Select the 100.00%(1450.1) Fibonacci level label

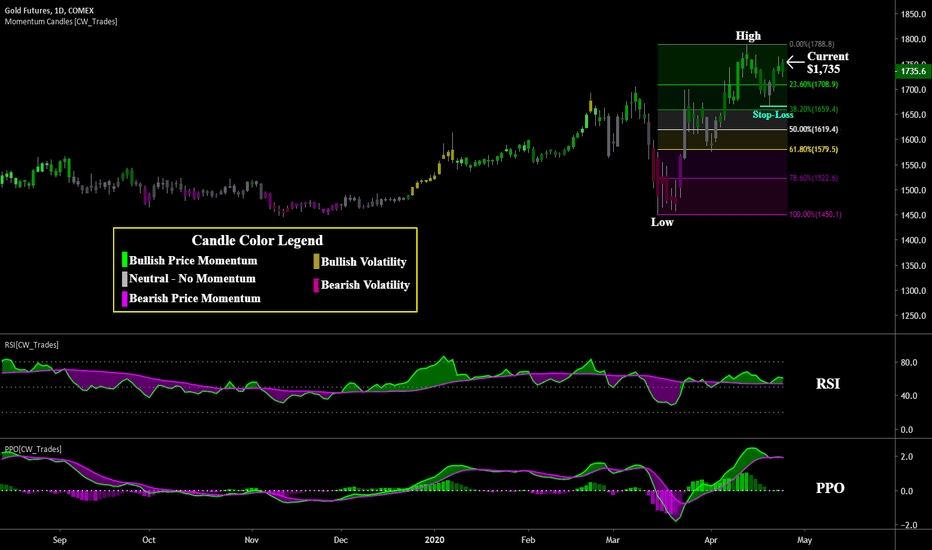816,214
